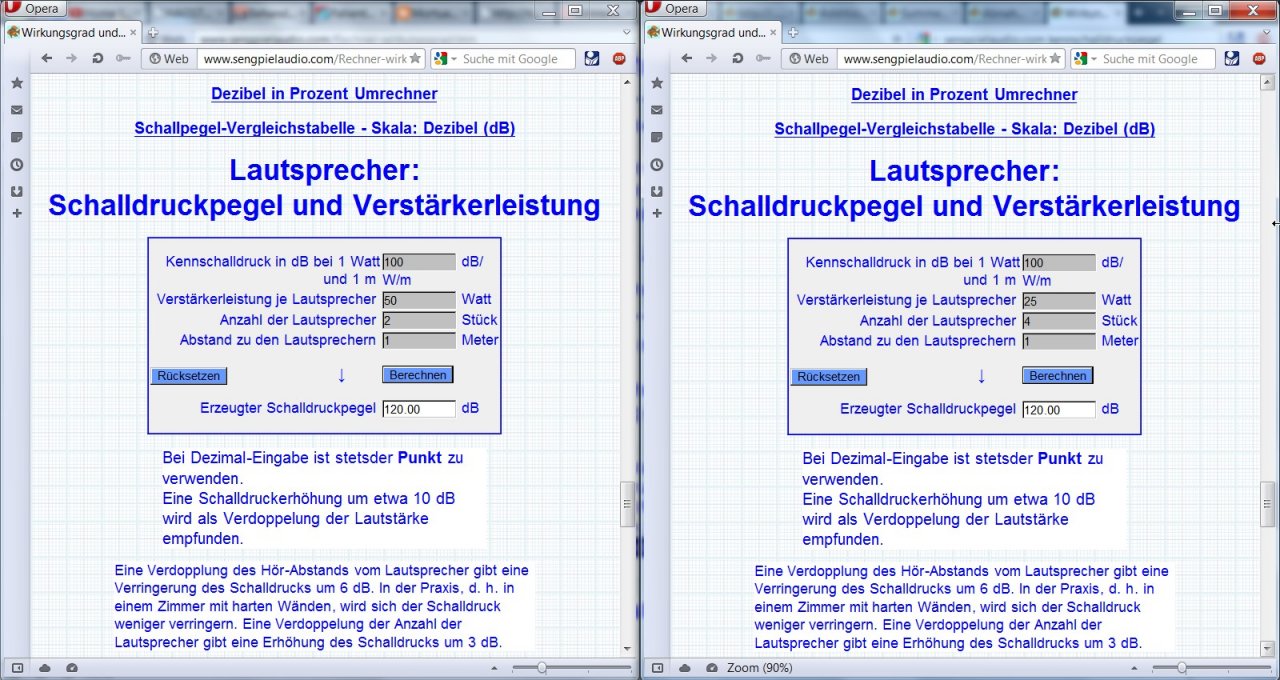Screen dimensions: 1280x680
Task: Edit Verstärkerleistung field showing 50
Action: click(418, 300)
